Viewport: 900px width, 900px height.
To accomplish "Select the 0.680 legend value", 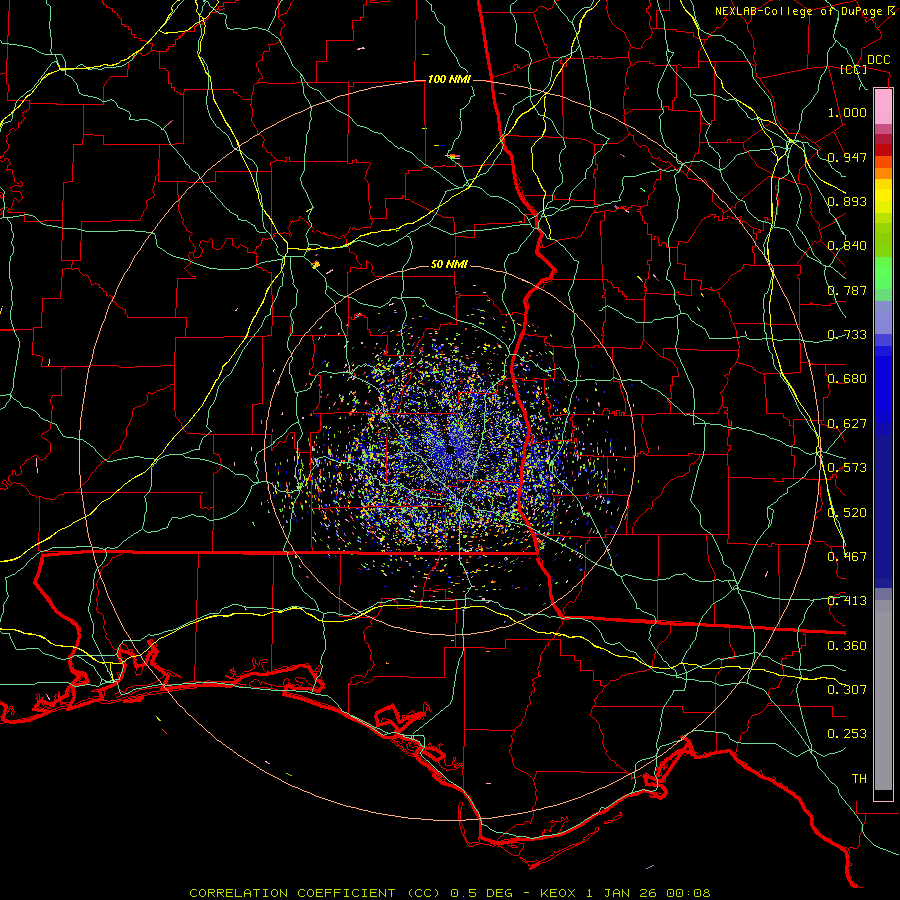I will point(847,379).
